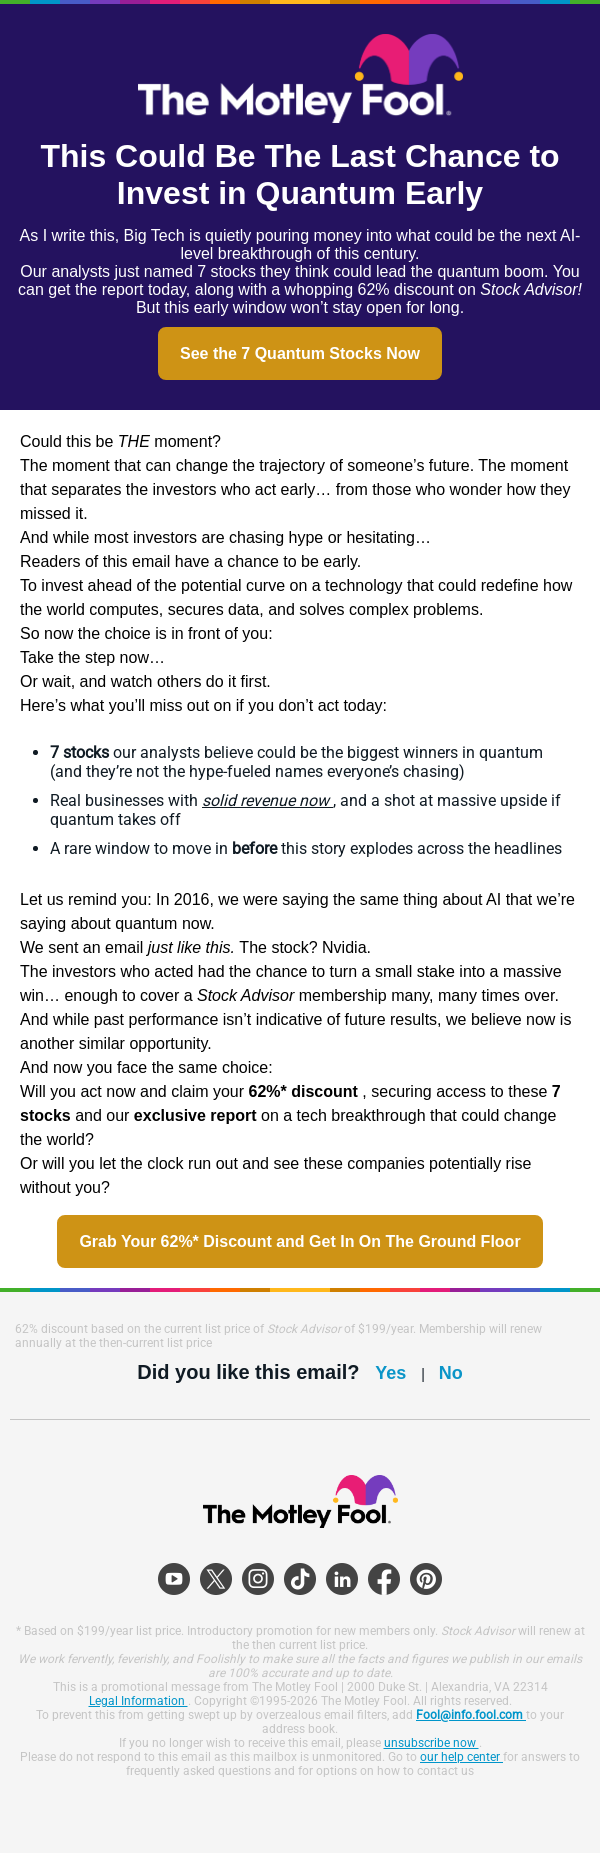This screenshot has width=600, height=1853.
Task: Click the unsubscribe now link
Action: [x=430, y=1742]
